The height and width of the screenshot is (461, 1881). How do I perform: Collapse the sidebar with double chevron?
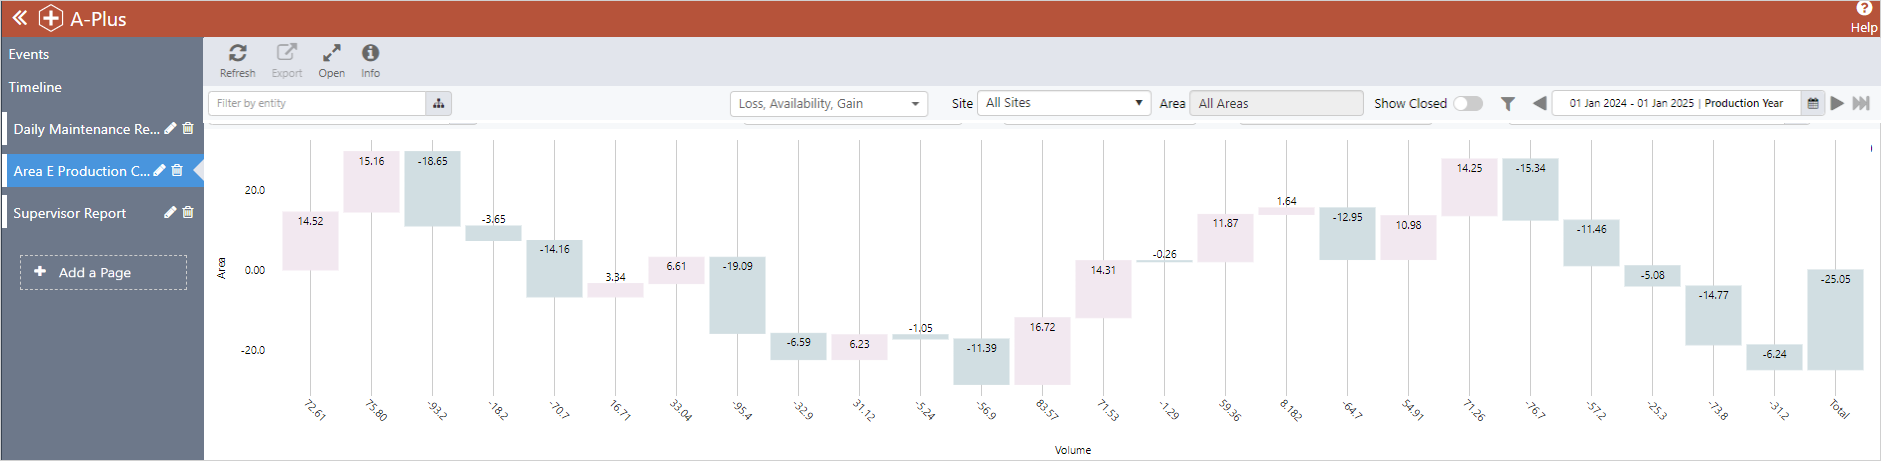[x=19, y=18]
